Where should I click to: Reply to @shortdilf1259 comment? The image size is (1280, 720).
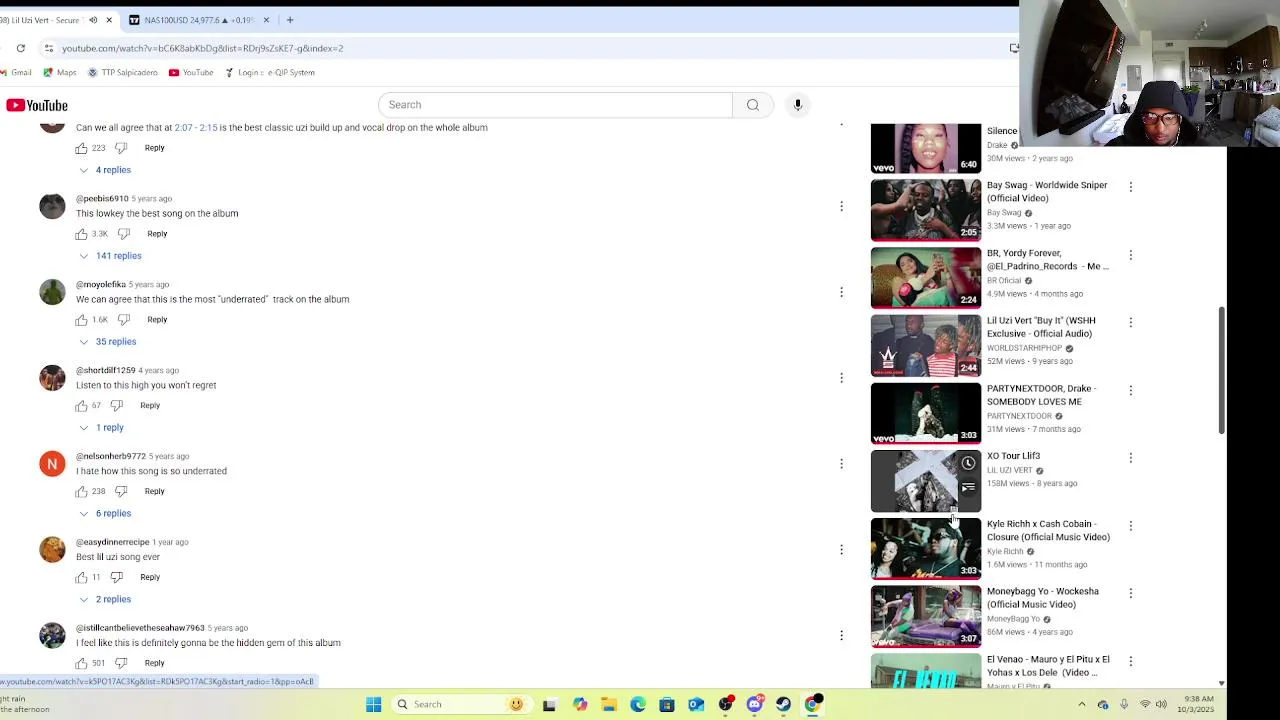150,406
